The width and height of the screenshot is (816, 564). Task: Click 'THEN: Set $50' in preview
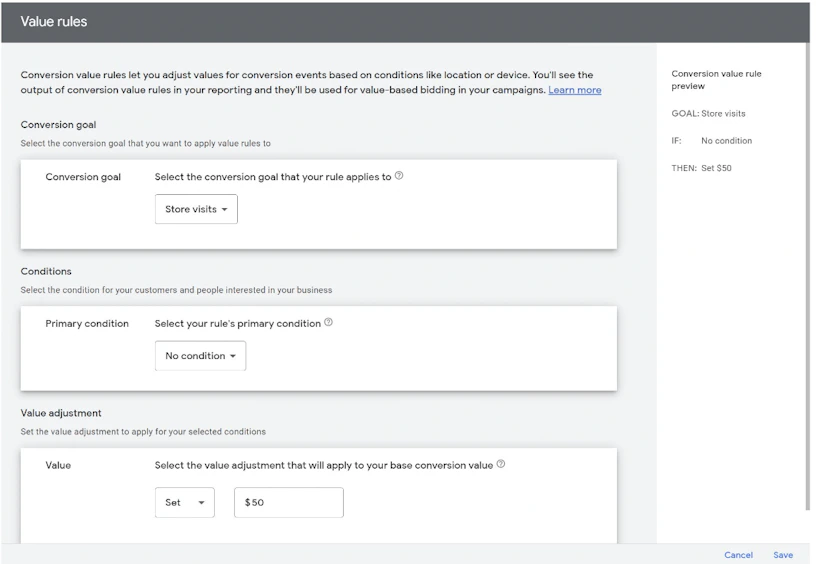coord(701,168)
